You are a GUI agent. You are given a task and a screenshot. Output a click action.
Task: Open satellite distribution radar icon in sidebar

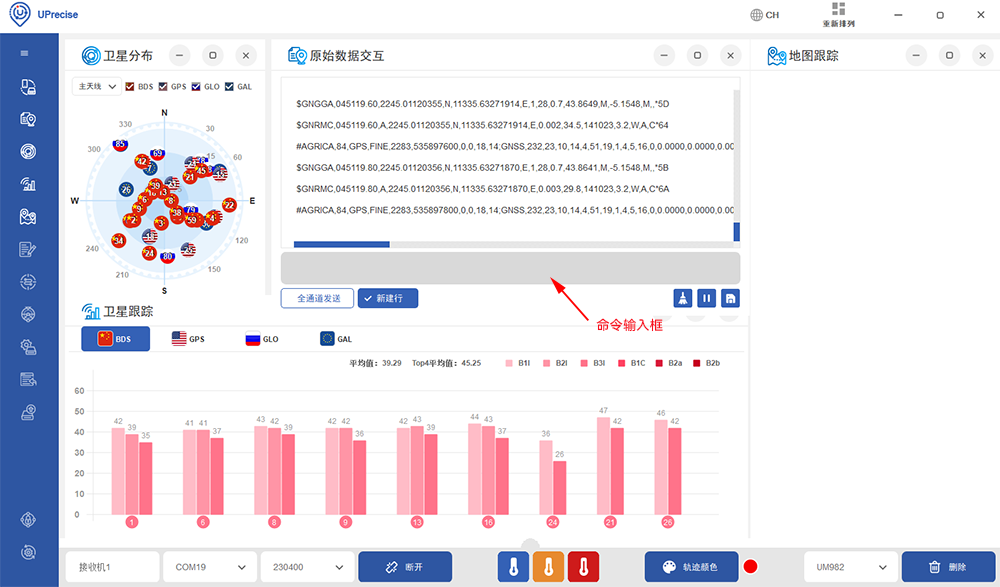[x=27, y=152]
